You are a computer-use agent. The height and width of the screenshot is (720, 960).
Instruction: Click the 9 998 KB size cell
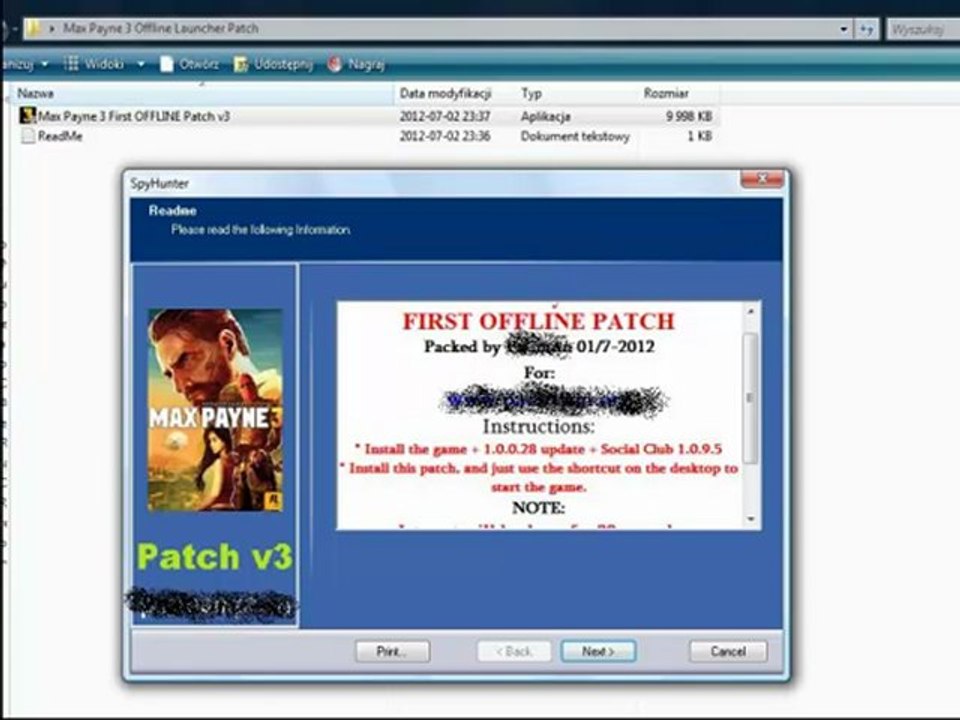tap(689, 116)
